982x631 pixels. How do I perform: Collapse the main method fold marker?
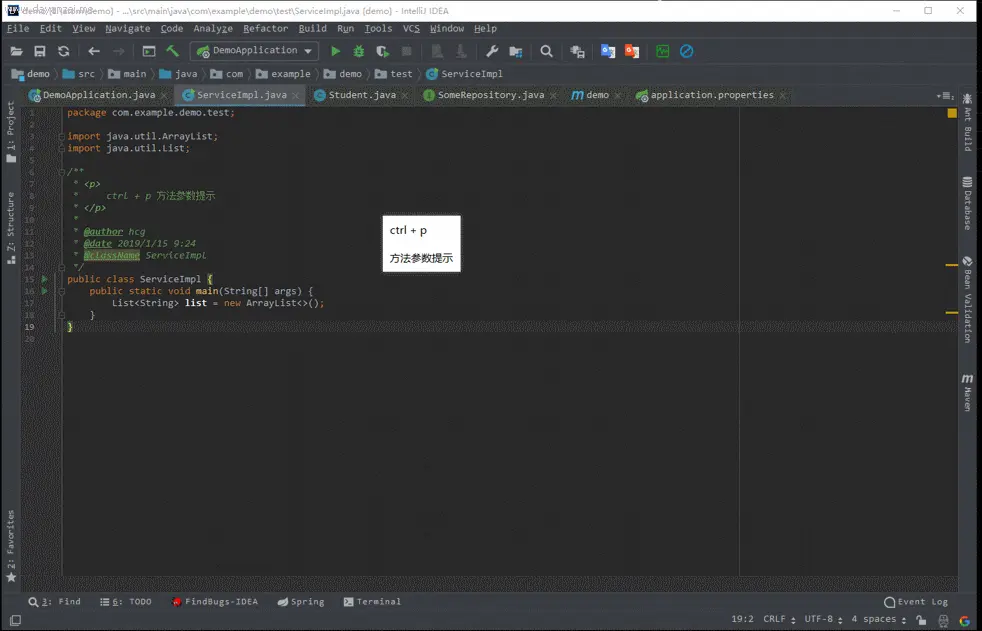pyautogui.click(x=61, y=292)
